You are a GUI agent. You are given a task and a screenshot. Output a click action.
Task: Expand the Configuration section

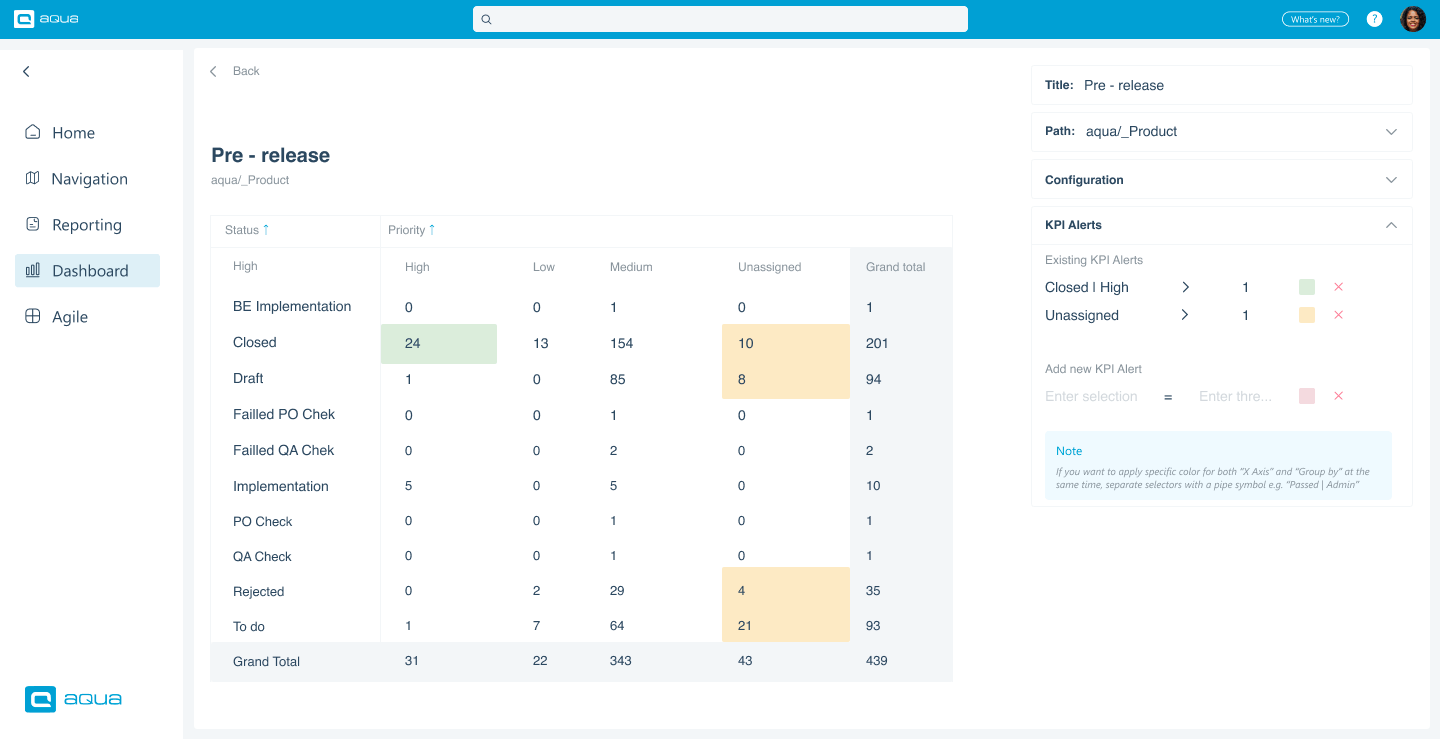(x=1391, y=180)
